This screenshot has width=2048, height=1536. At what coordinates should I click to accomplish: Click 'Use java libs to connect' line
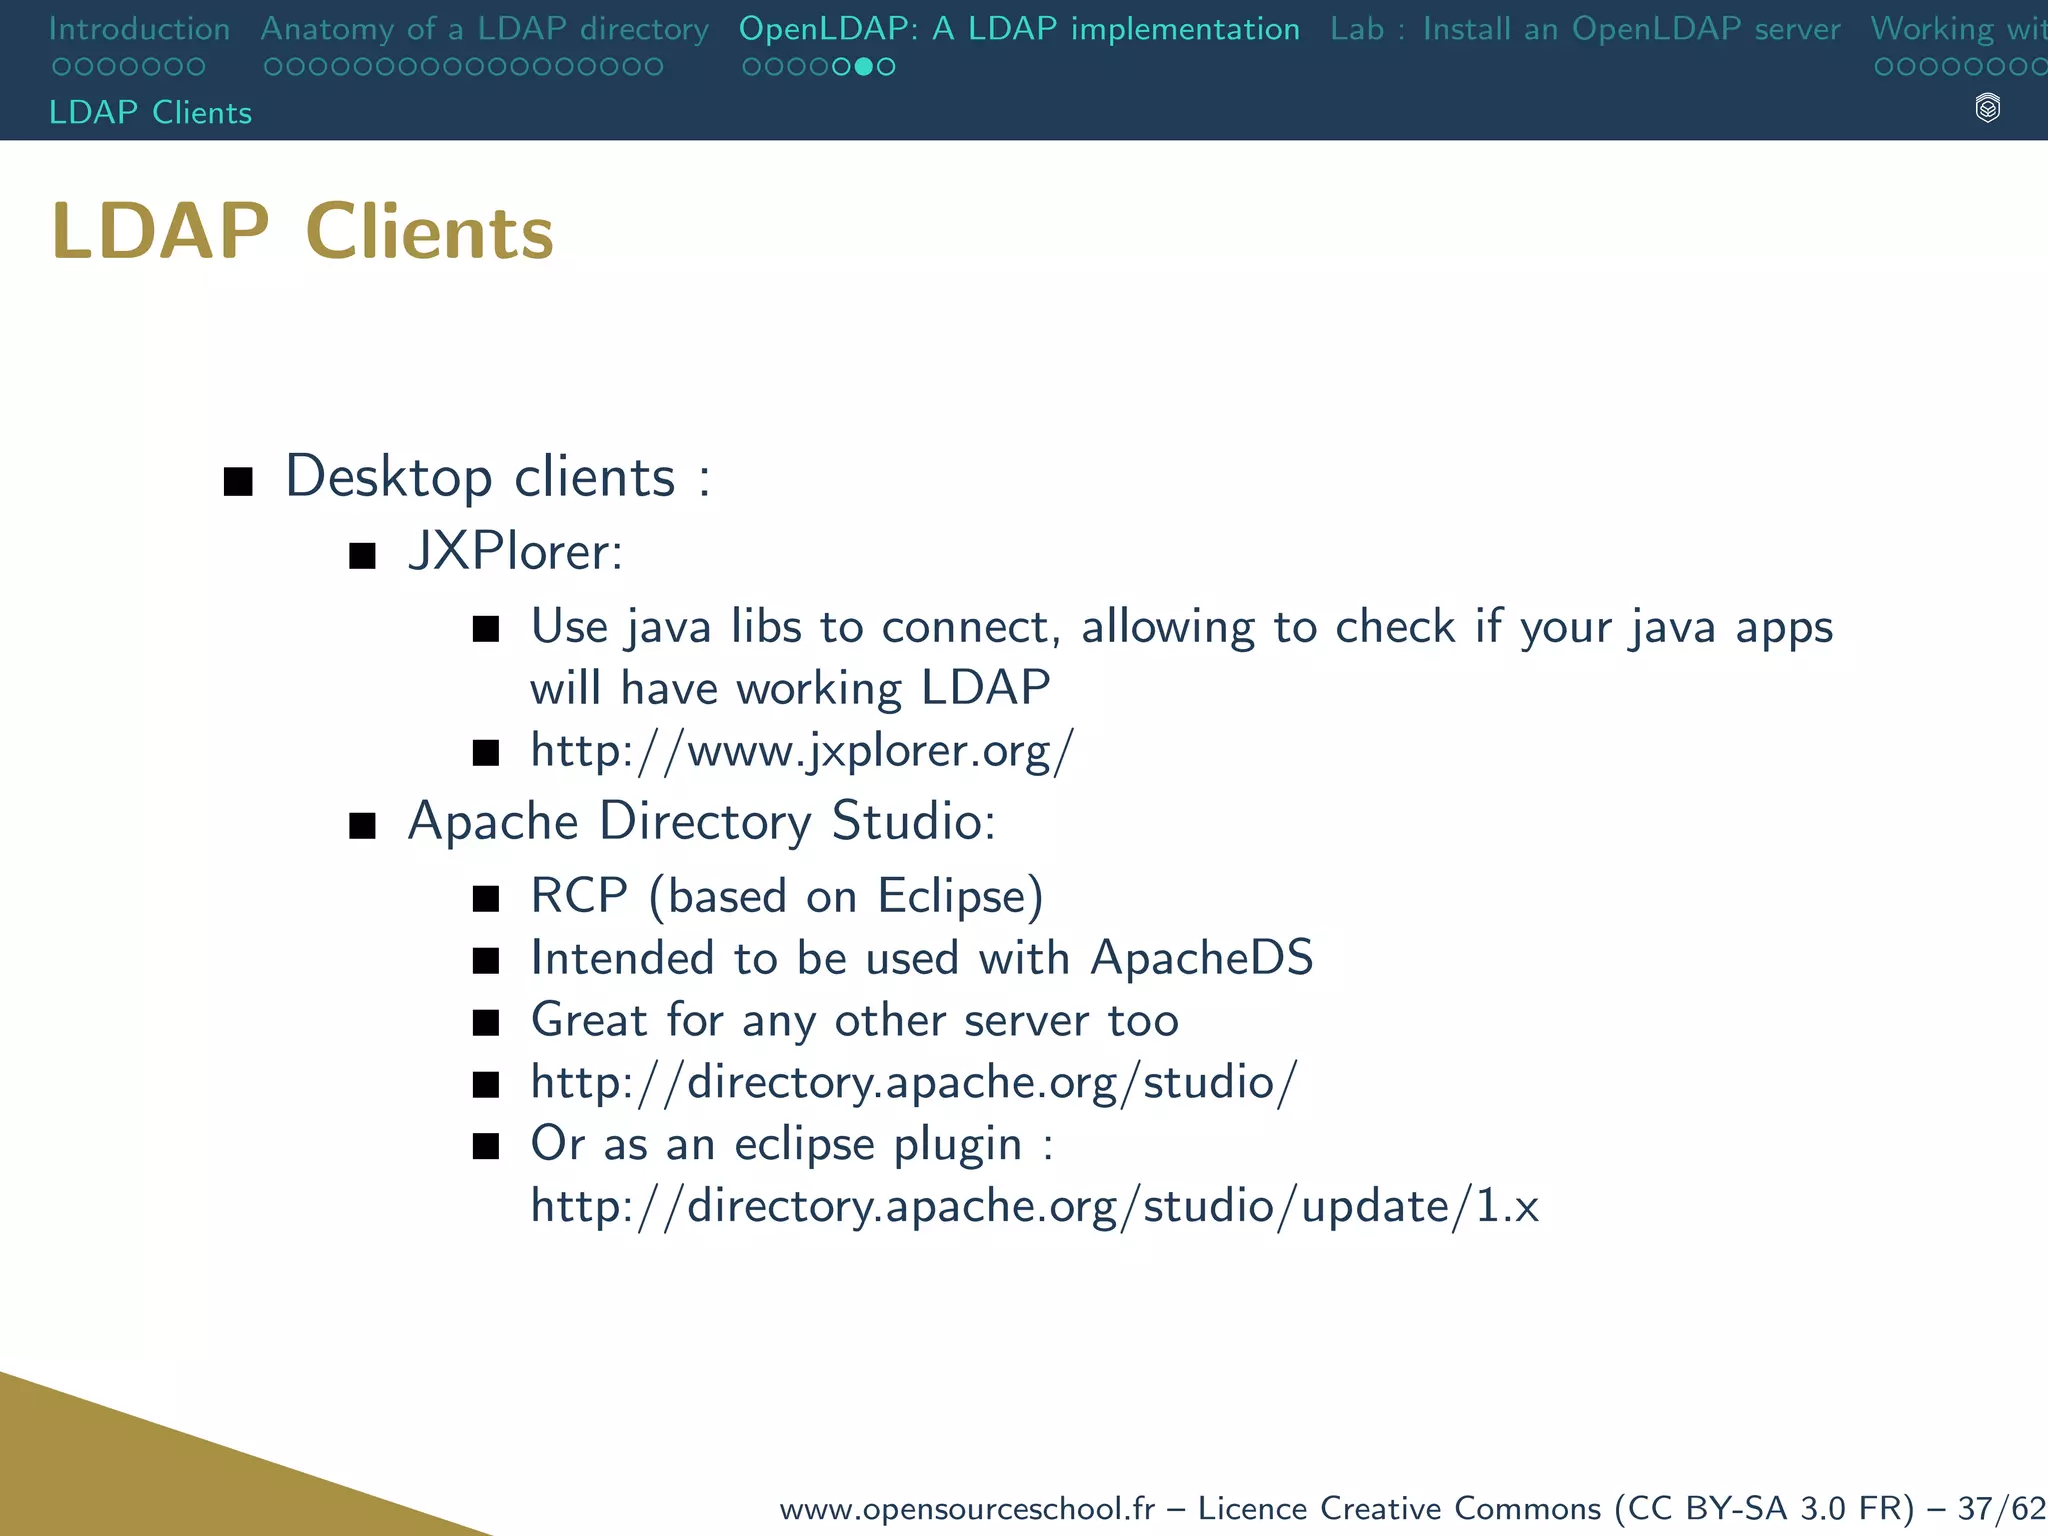click(1181, 627)
